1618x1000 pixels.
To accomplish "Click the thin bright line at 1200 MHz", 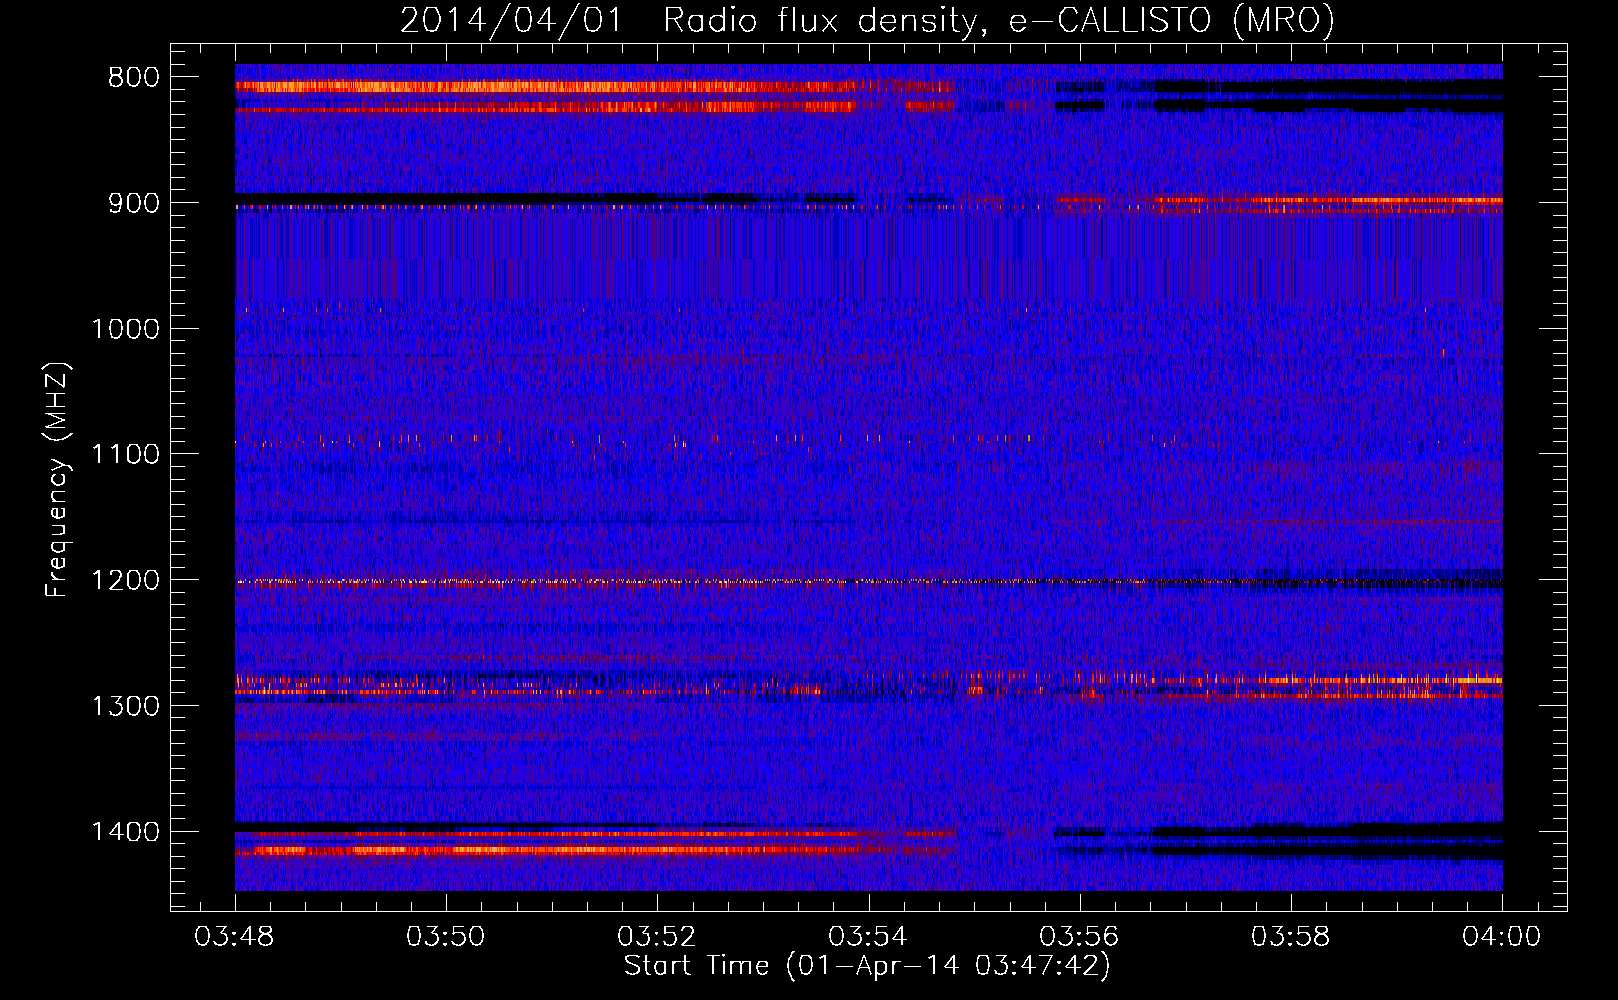I will click(x=869, y=581).
